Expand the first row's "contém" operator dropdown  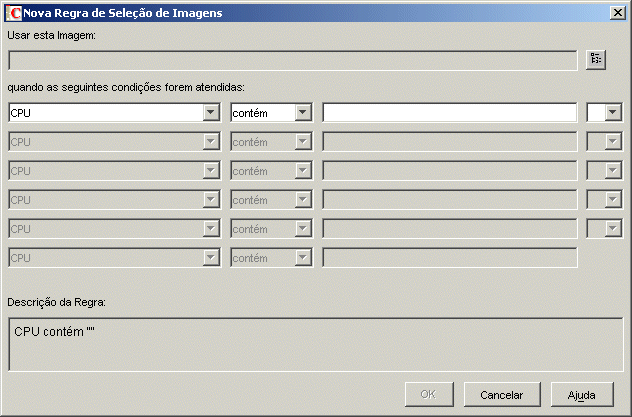[303, 113]
